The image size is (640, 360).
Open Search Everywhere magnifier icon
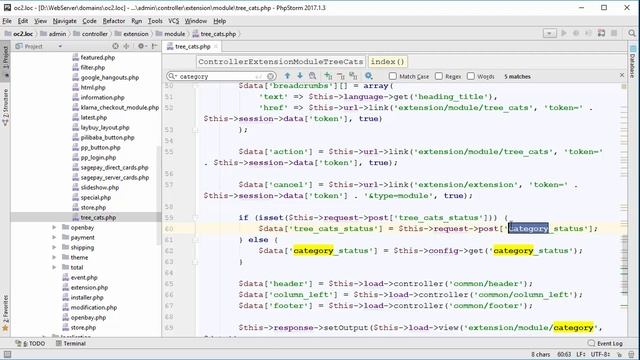click(x=632, y=33)
